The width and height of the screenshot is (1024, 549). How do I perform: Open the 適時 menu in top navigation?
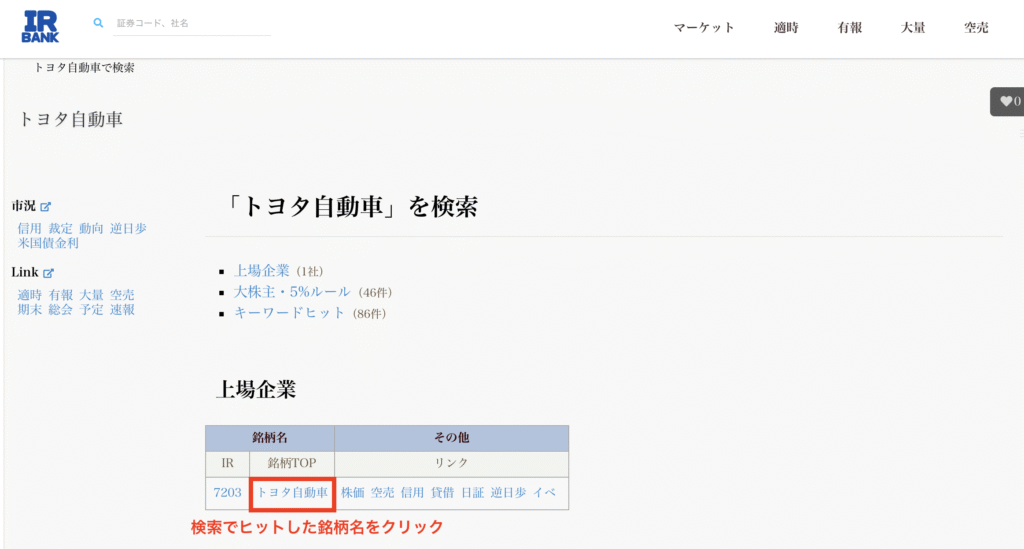[x=786, y=28]
